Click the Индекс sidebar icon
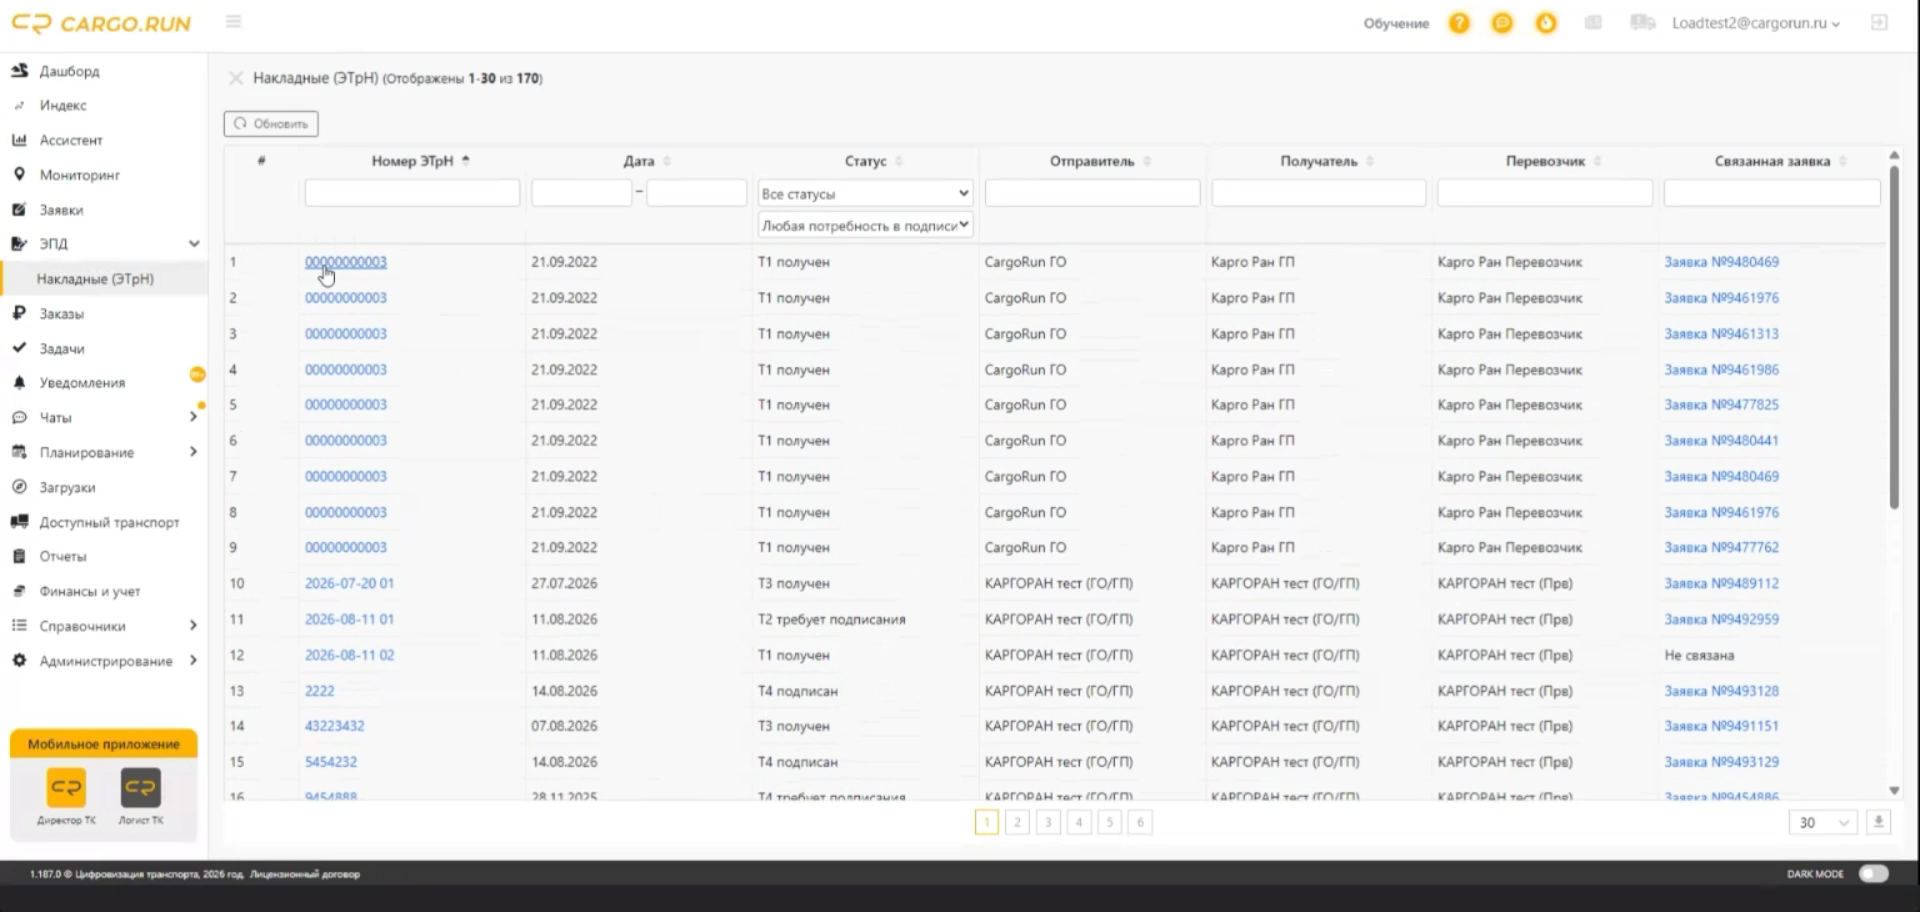Screen dimensions: 1920x912 tap(19, 105)
